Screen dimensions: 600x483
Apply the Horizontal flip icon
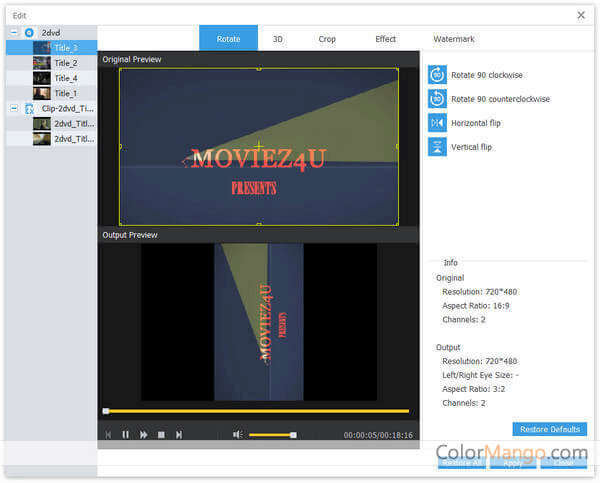(x=437, y=123)
